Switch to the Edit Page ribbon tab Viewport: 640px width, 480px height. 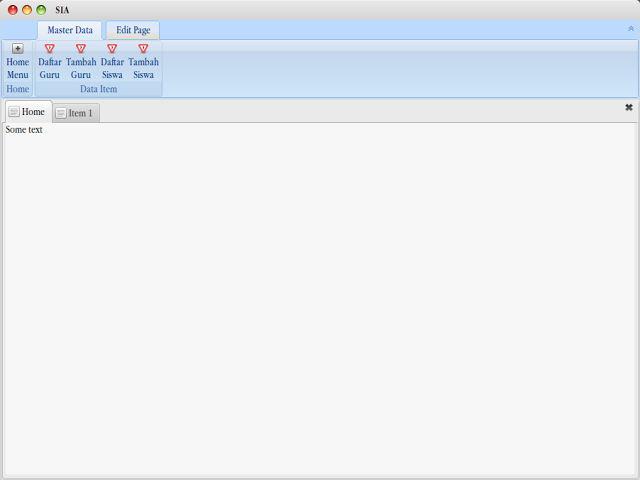(133, 30)
